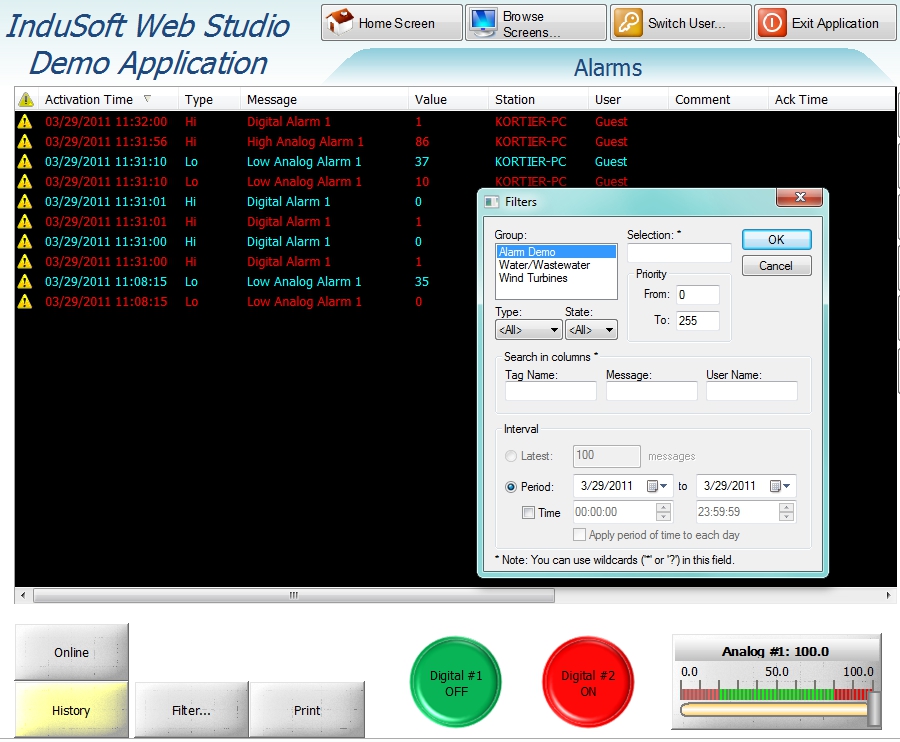Click the house icon on Home Screen
The image size is (900, 742).
tap(340, 22)
